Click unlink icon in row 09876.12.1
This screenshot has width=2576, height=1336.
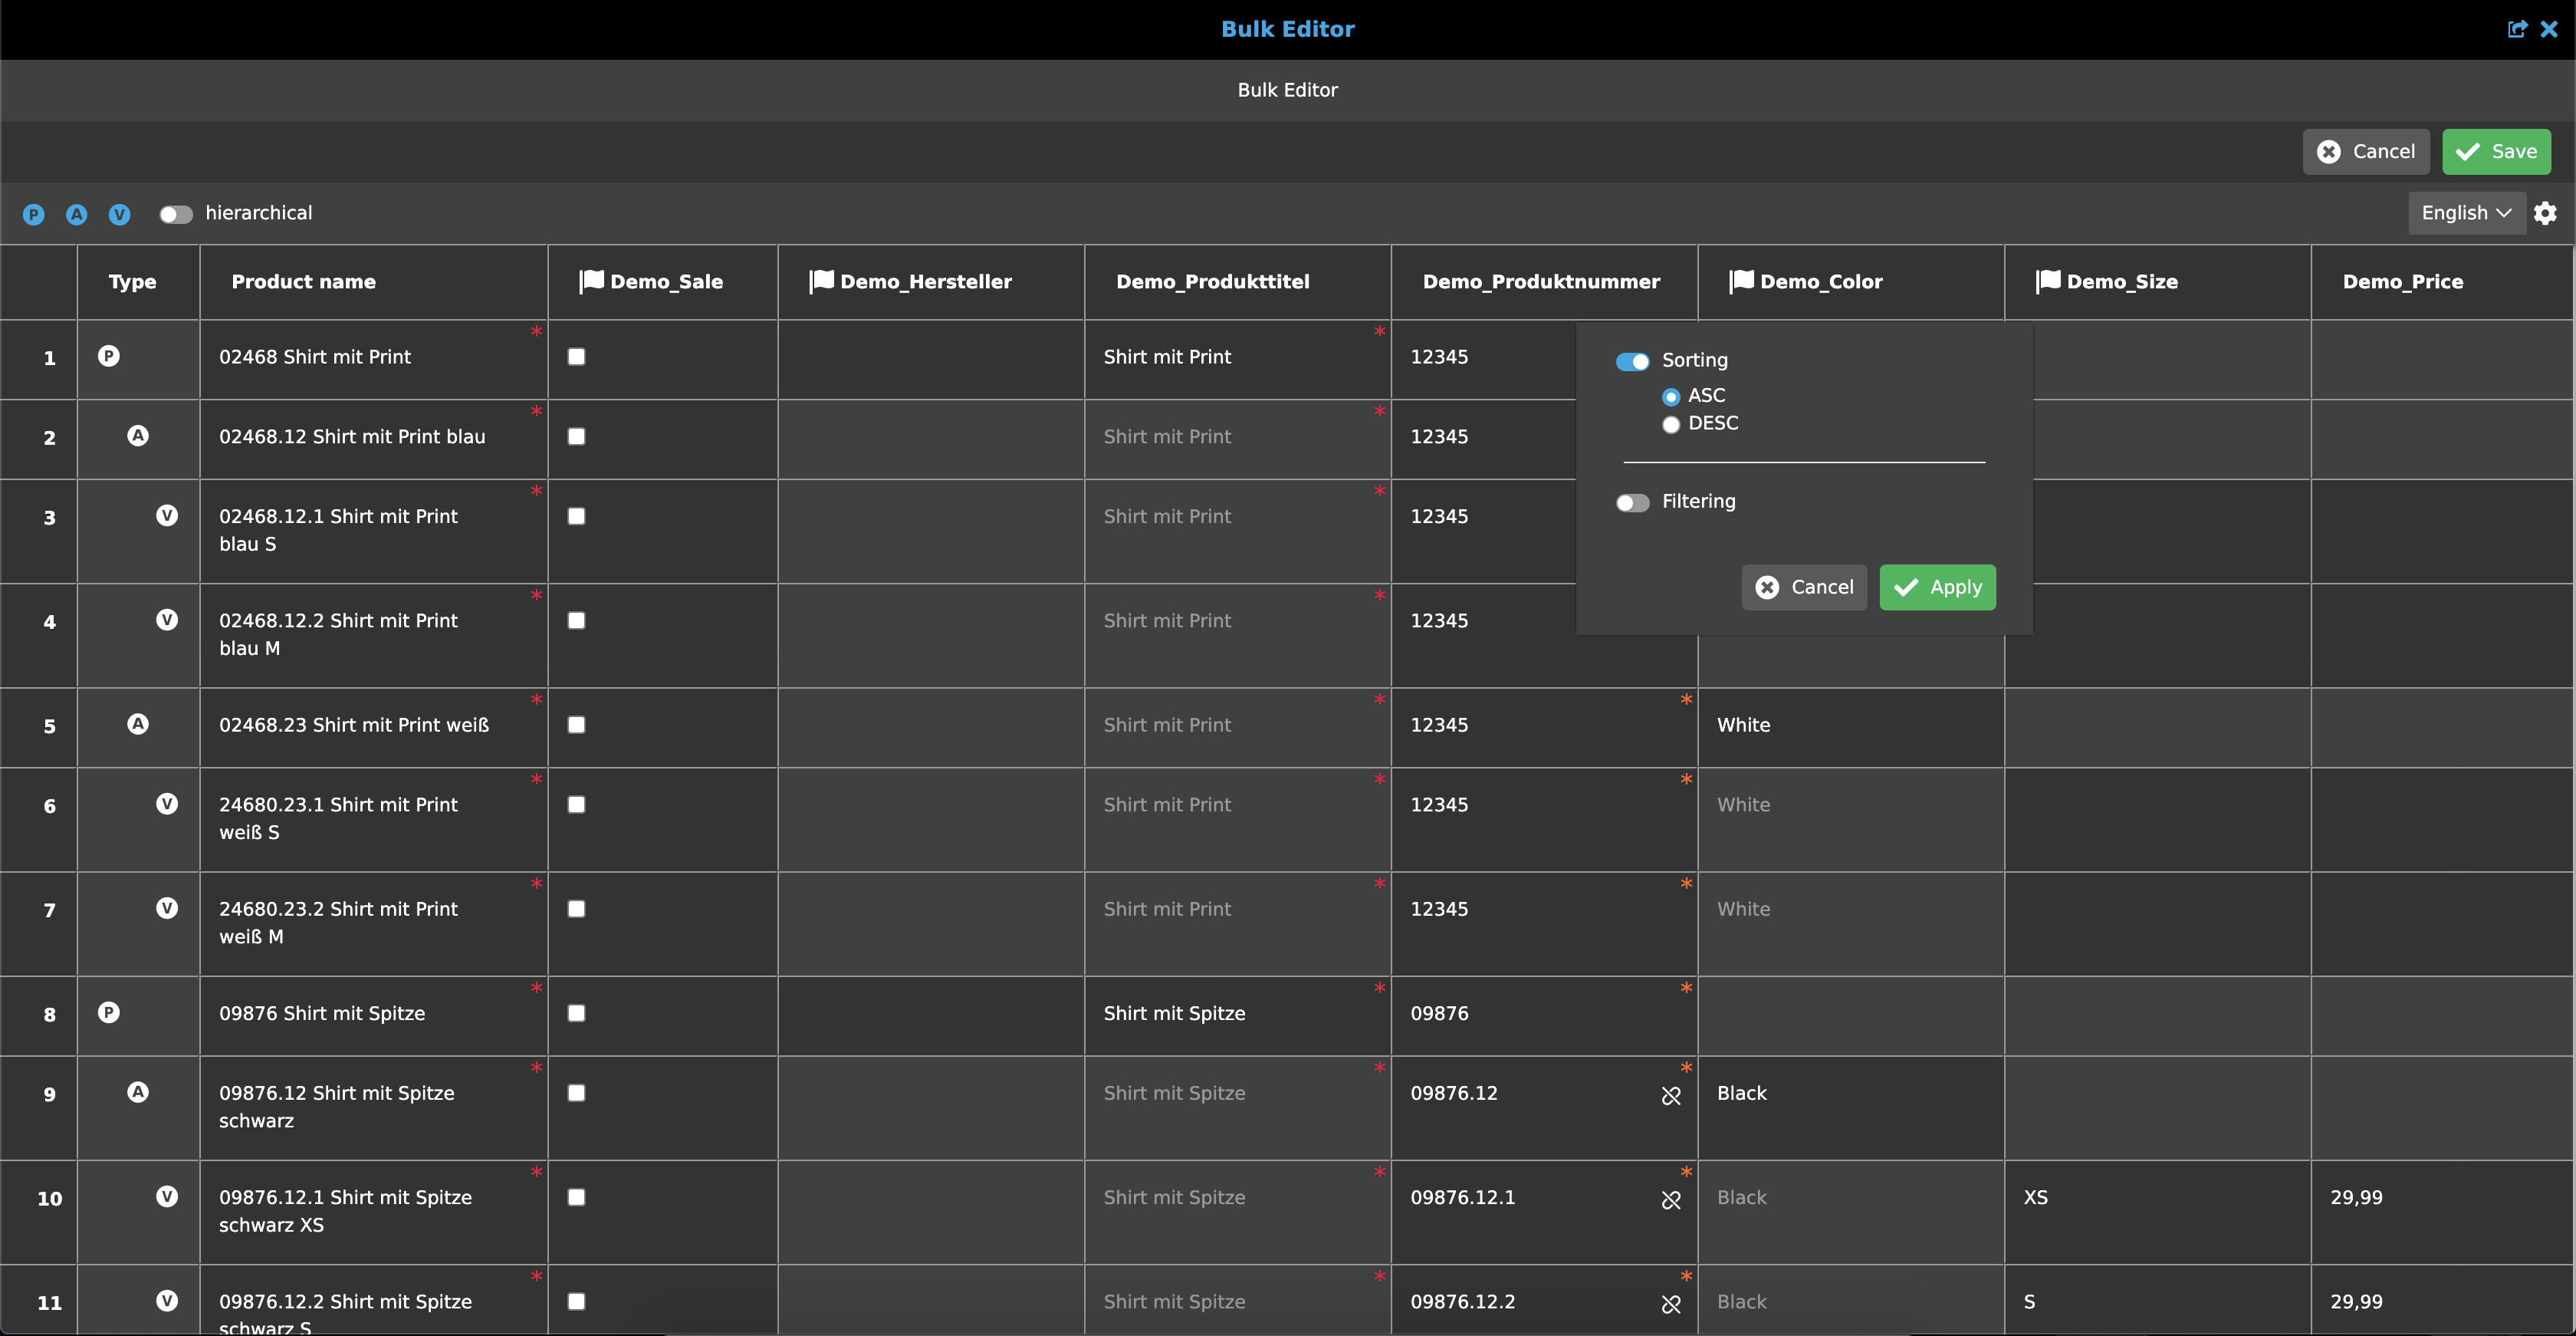(x=1670, y=1200)
